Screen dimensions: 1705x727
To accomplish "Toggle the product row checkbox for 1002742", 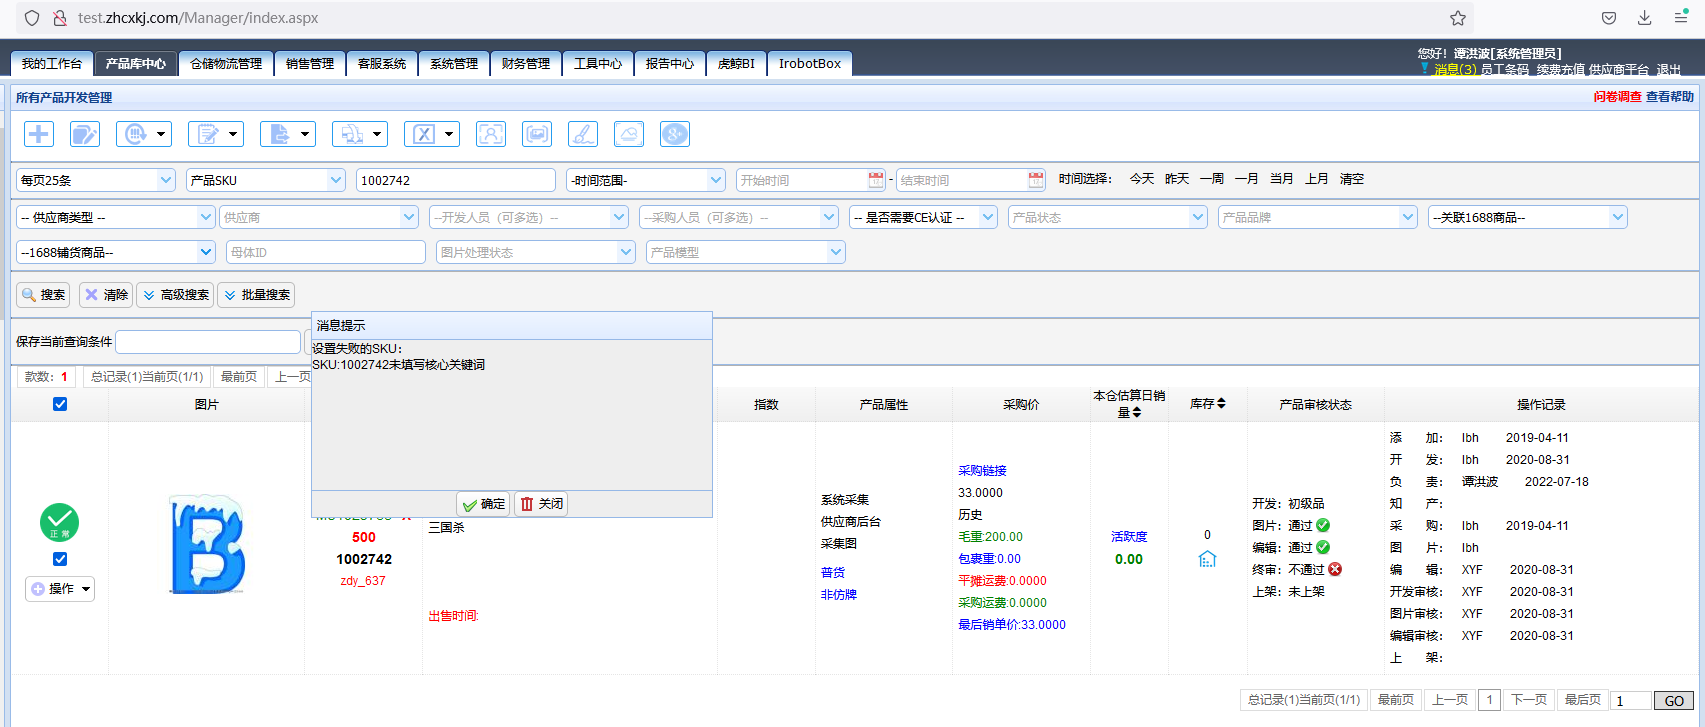I will (x=60, y=559).
